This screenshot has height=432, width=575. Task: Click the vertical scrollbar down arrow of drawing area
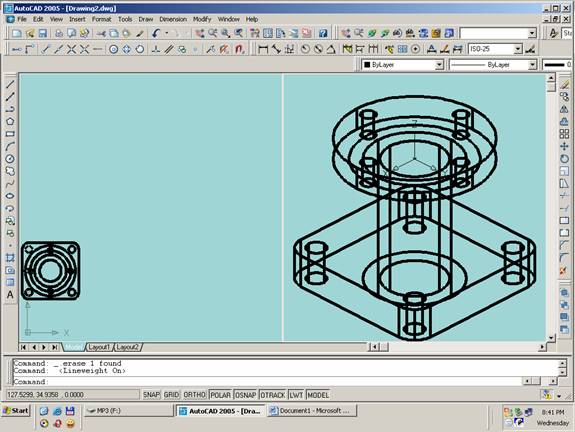[550, 338]
